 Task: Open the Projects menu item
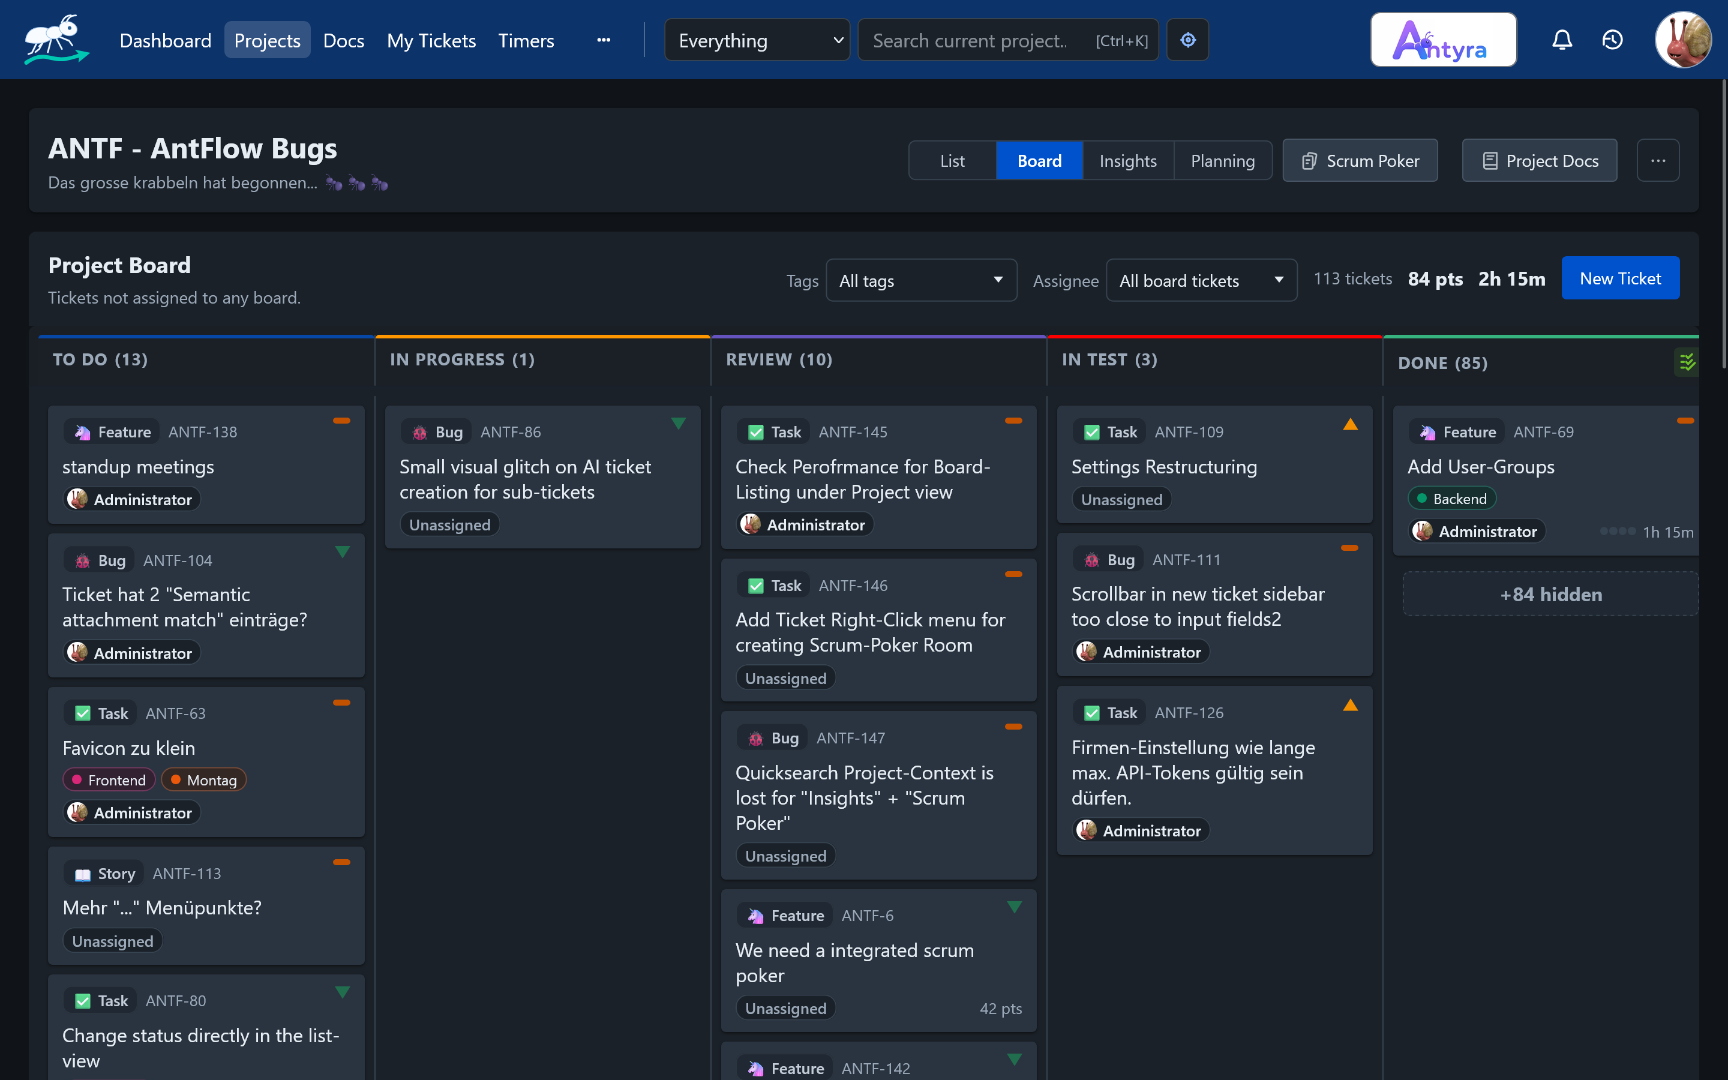click(267, 40)
